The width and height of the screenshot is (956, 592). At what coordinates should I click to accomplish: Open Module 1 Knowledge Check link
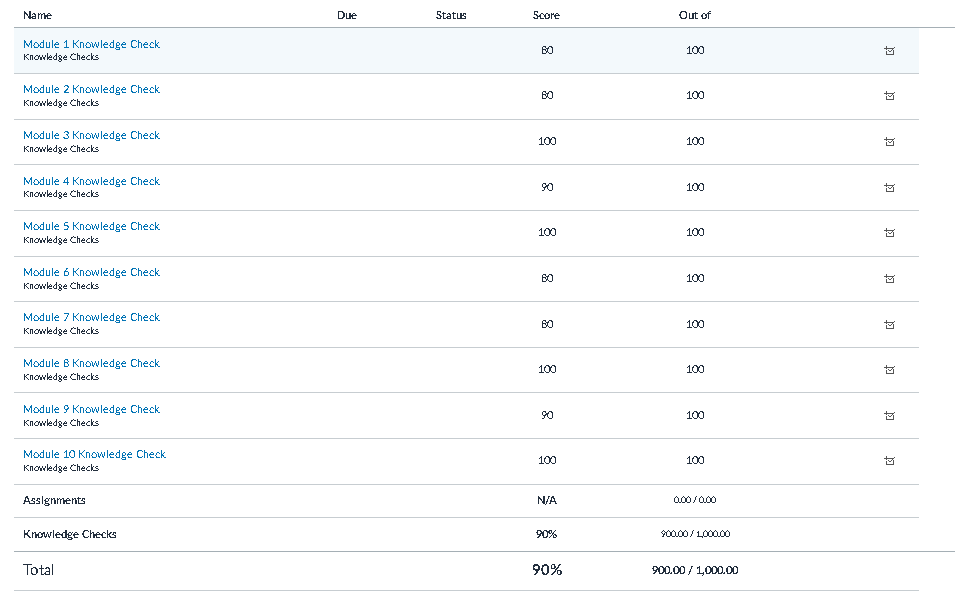[91, 44]
